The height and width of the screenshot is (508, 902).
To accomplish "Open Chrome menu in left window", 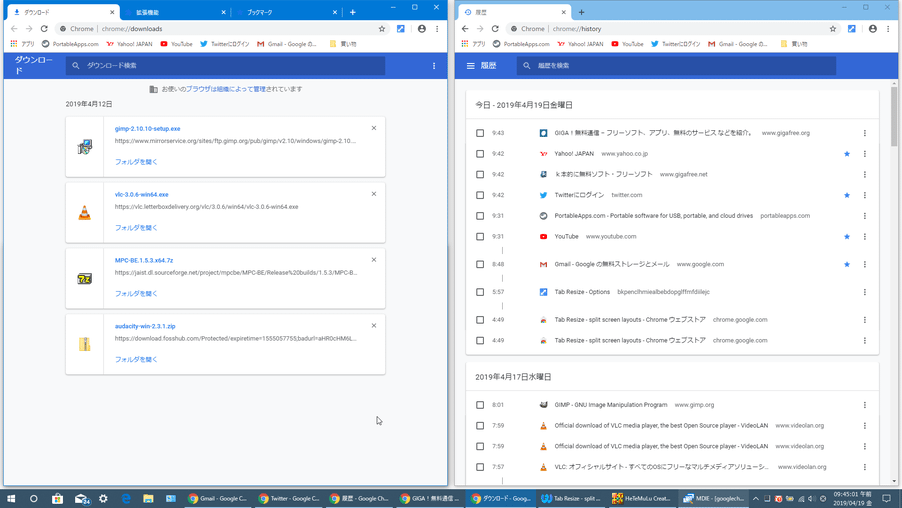I will point(437,29).
